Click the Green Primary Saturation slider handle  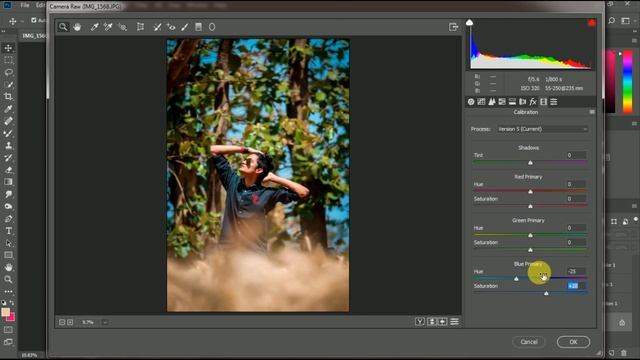(530, 250)
